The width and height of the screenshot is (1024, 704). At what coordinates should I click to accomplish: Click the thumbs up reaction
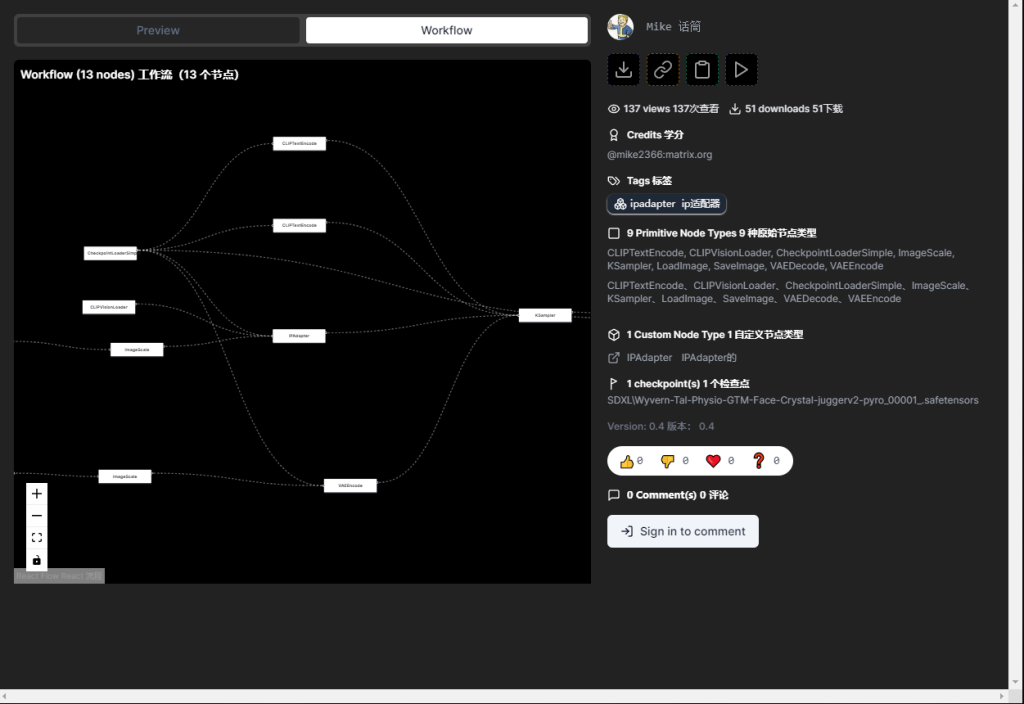629,461
